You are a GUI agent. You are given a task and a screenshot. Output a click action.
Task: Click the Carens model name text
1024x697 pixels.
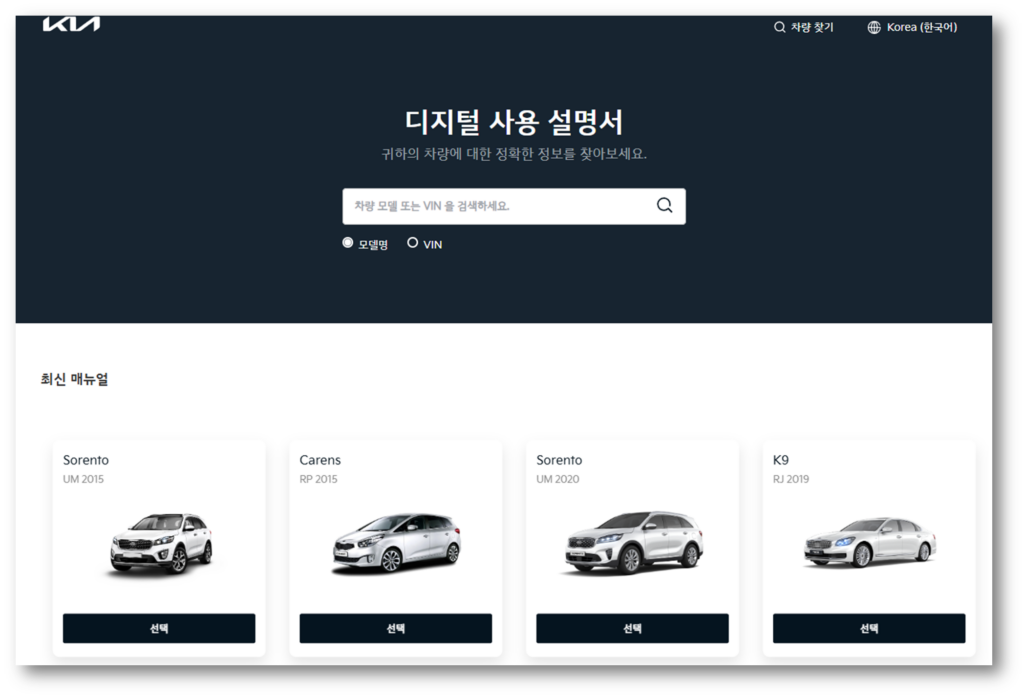tap(320, 460)
